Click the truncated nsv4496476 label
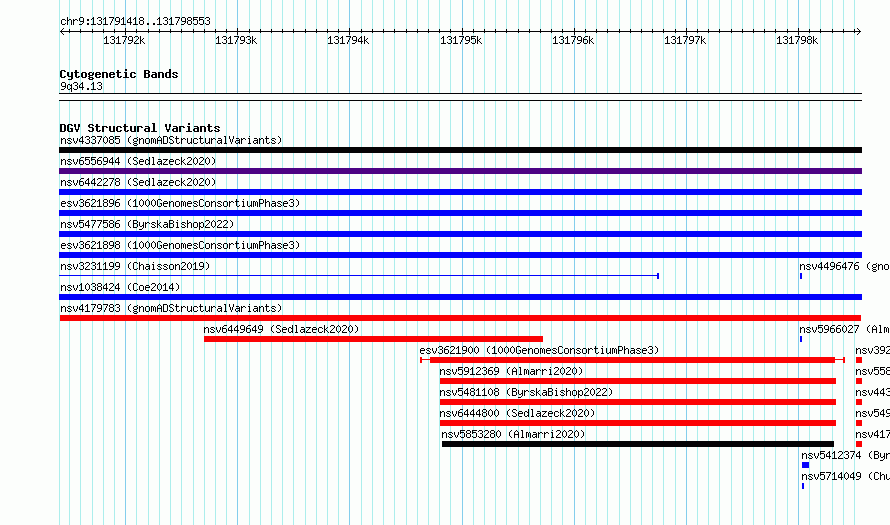This screenshot has width=890, height=525. (844, 266)
